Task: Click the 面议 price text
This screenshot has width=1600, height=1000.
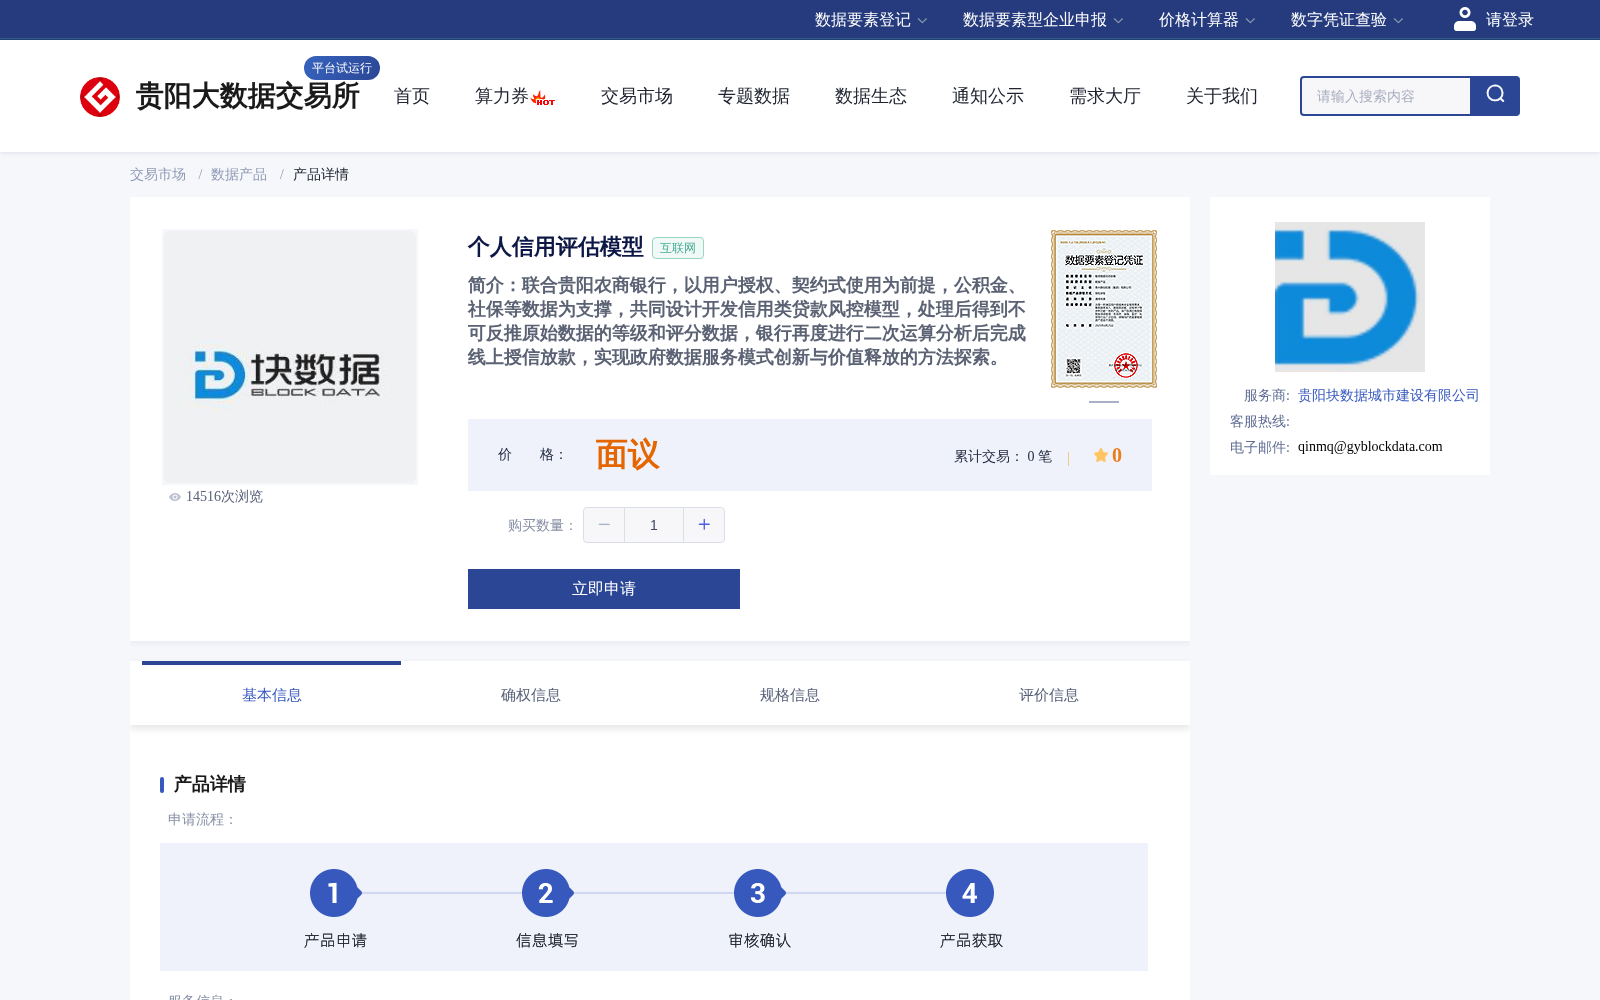Action: pos(628,455)
